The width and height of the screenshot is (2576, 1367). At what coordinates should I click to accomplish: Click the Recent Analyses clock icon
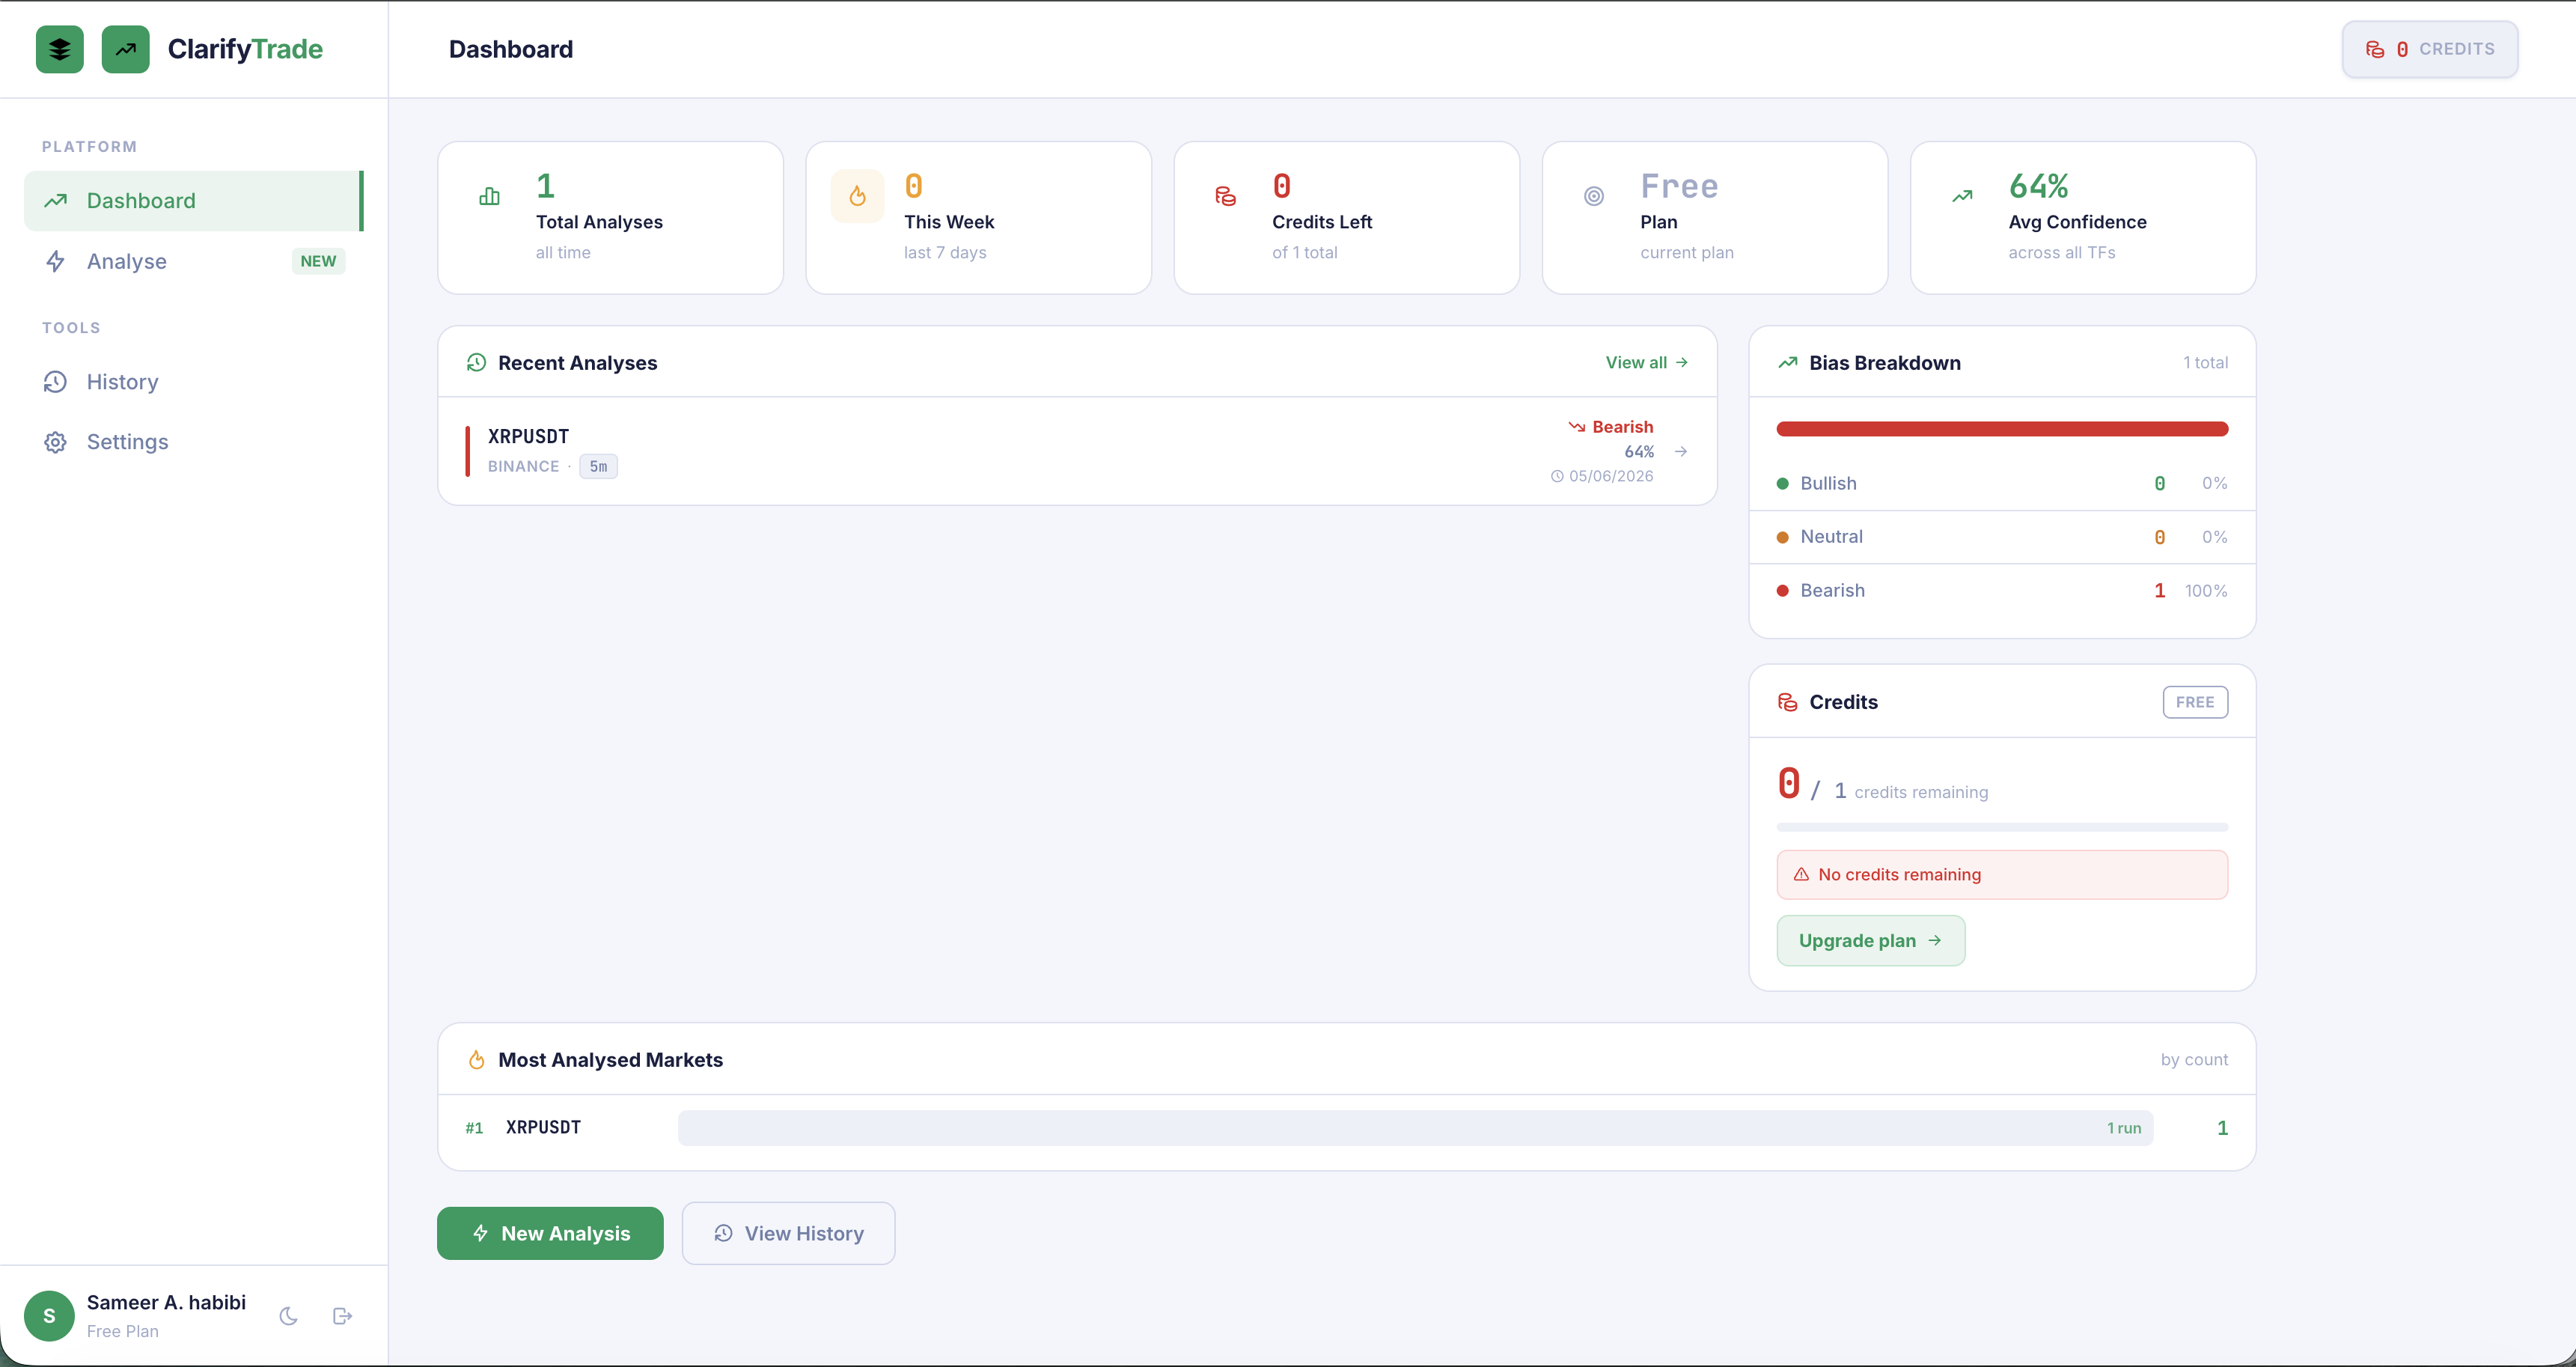point(476,362)
